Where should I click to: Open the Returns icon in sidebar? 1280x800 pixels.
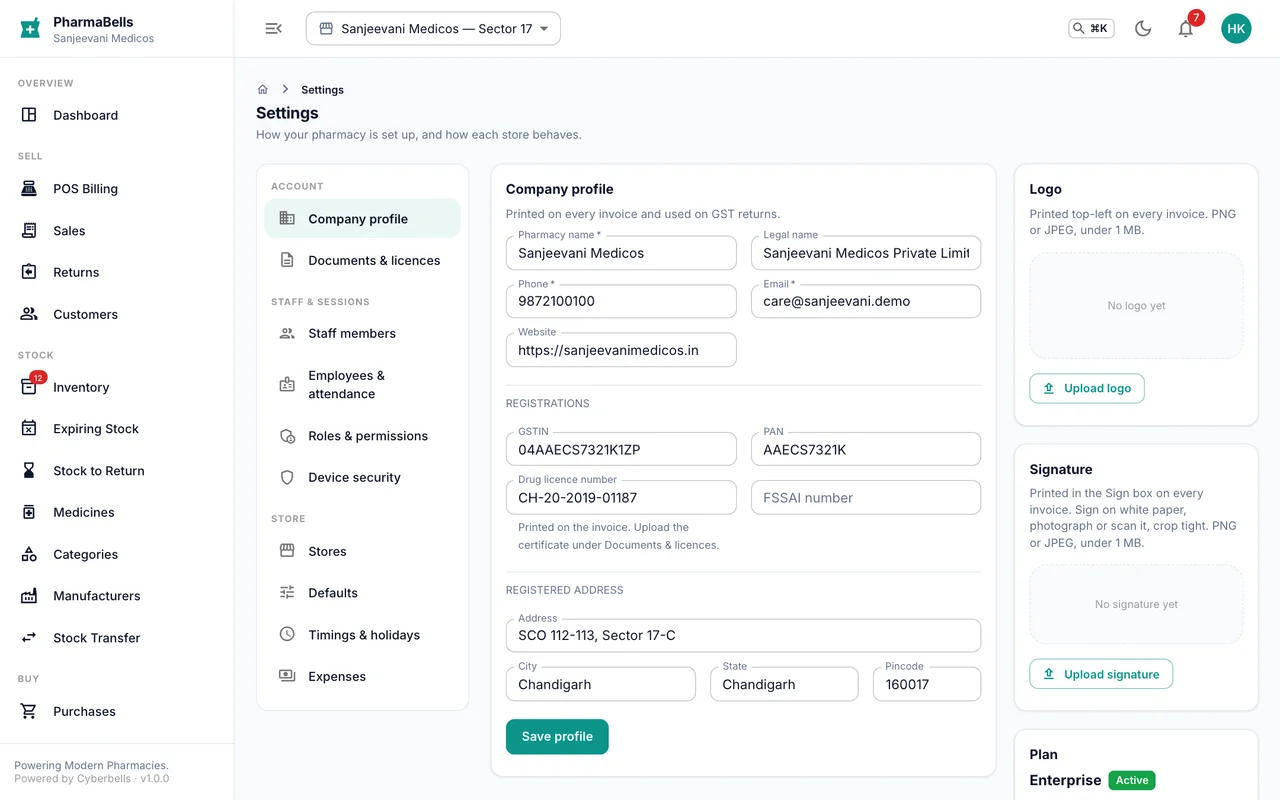pos(29,272)
